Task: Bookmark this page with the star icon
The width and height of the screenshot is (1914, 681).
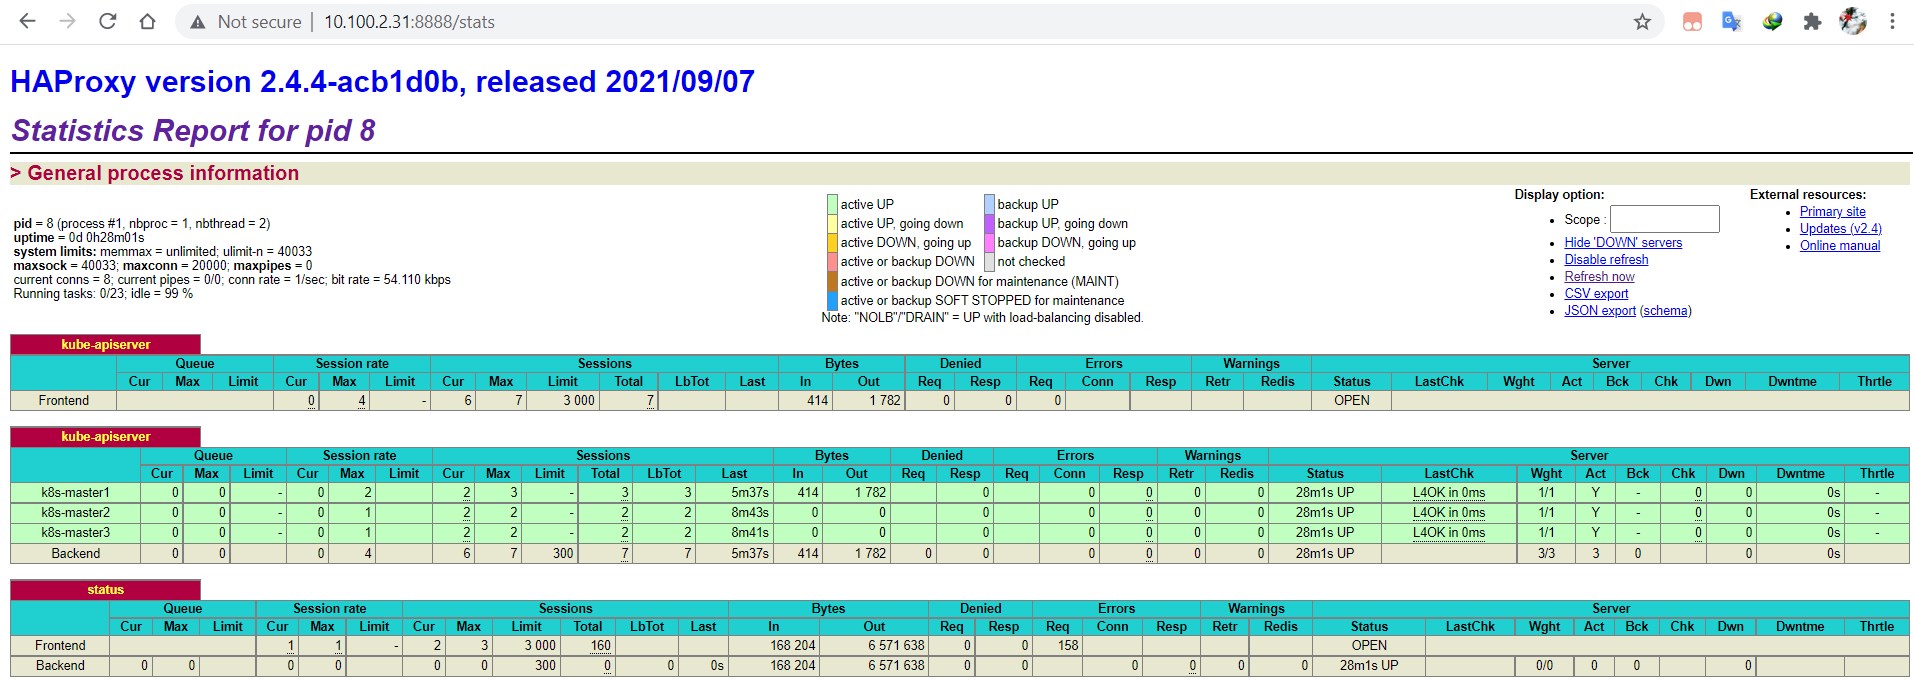Action: coord(1642,21)
